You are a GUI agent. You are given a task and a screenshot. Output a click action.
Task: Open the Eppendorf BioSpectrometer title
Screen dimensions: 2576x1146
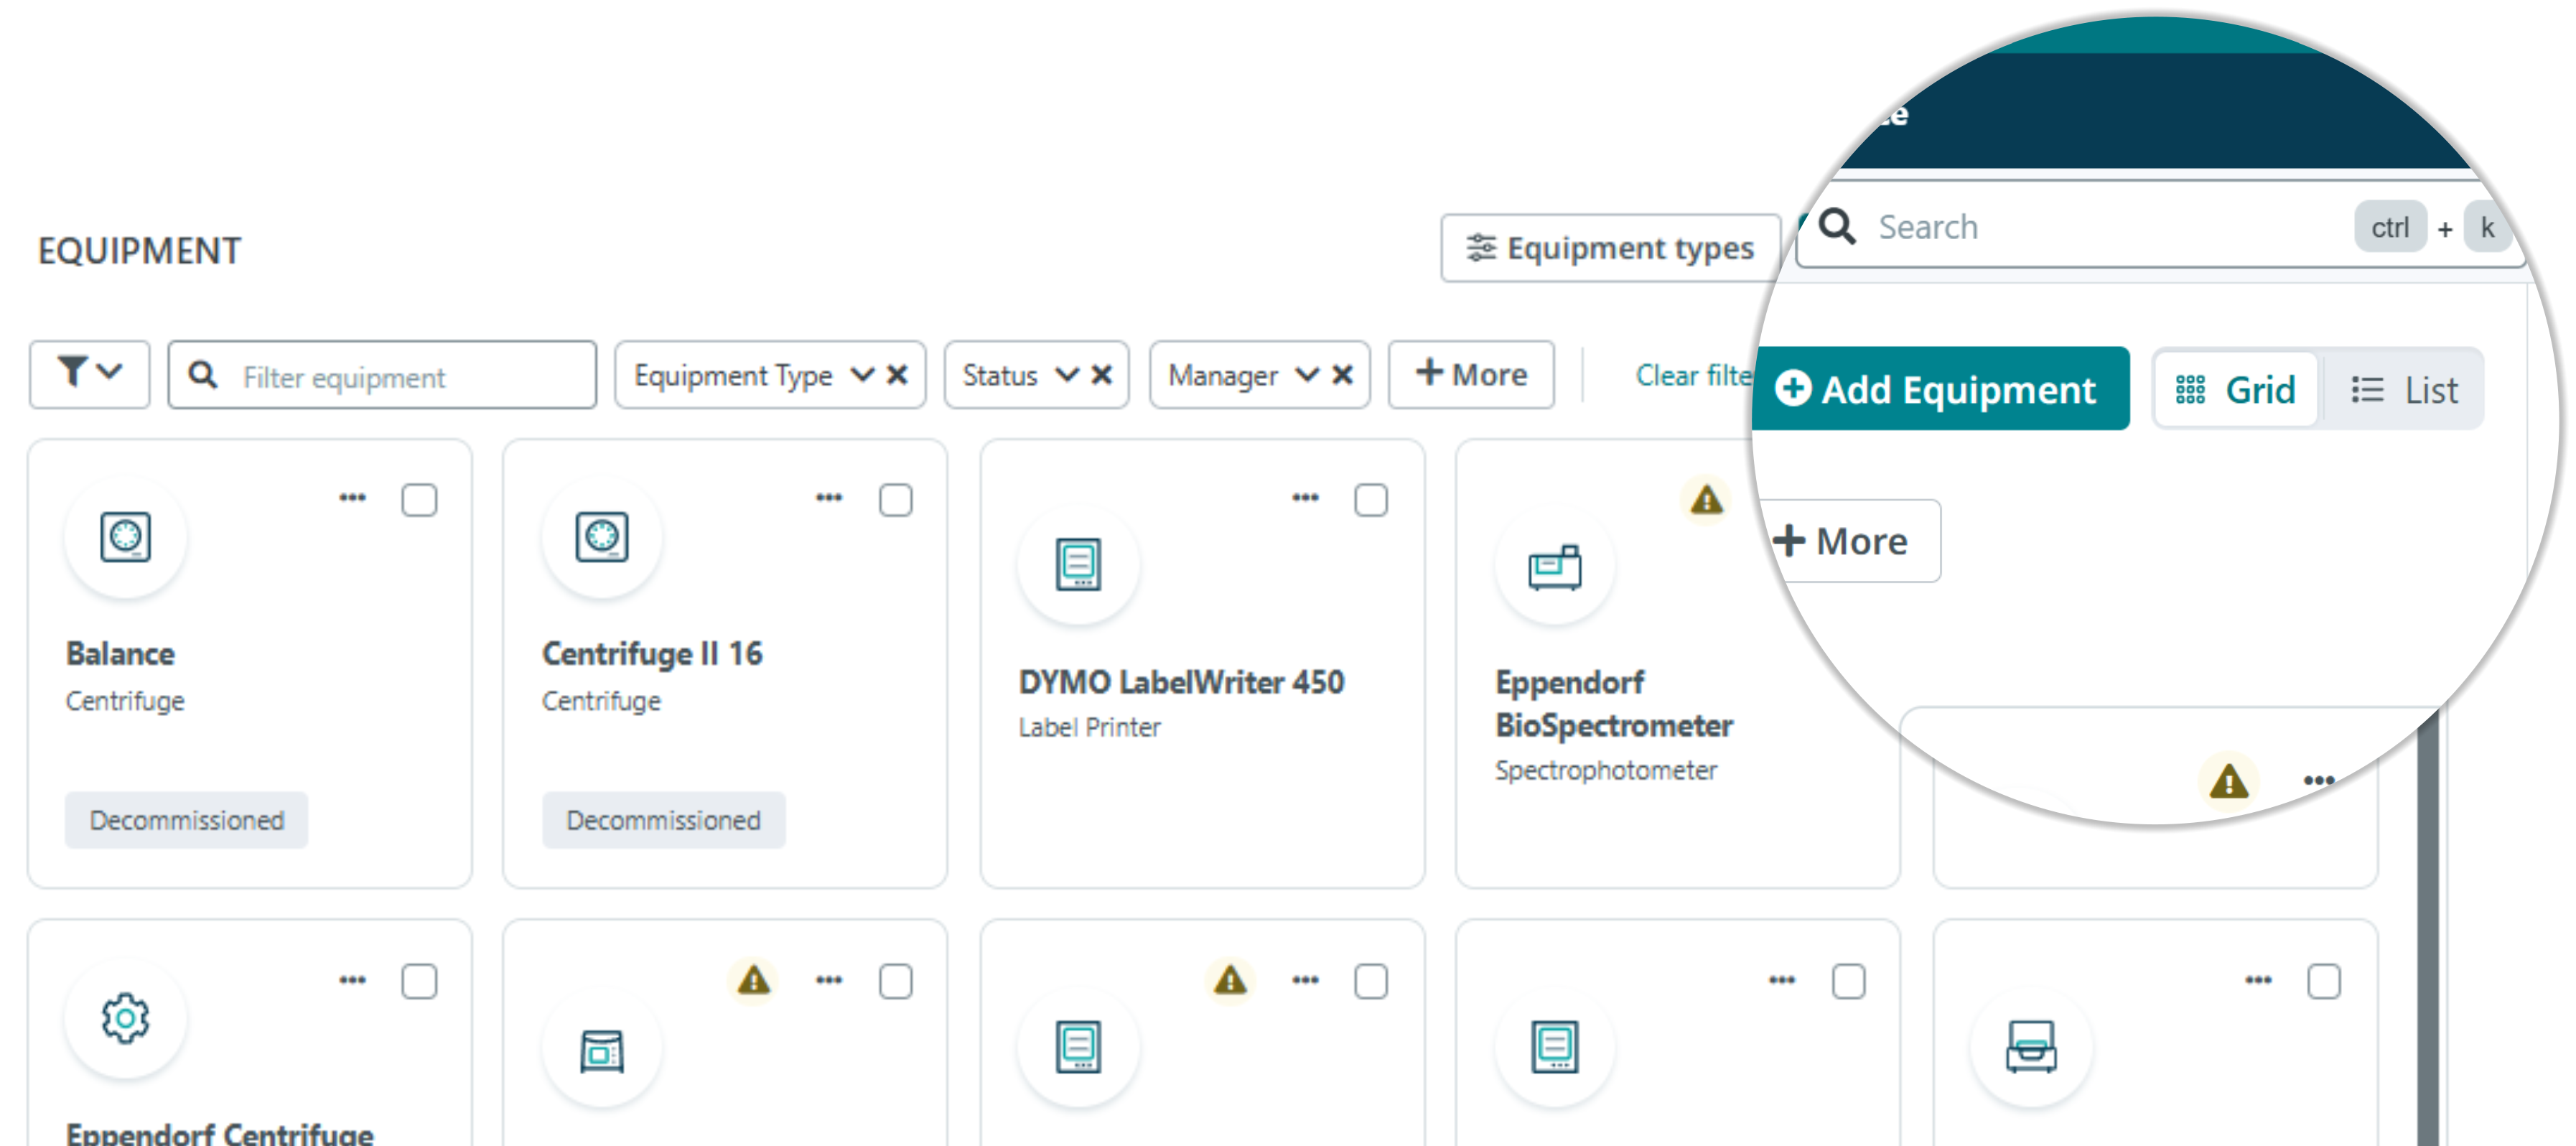pos(1614,704)
